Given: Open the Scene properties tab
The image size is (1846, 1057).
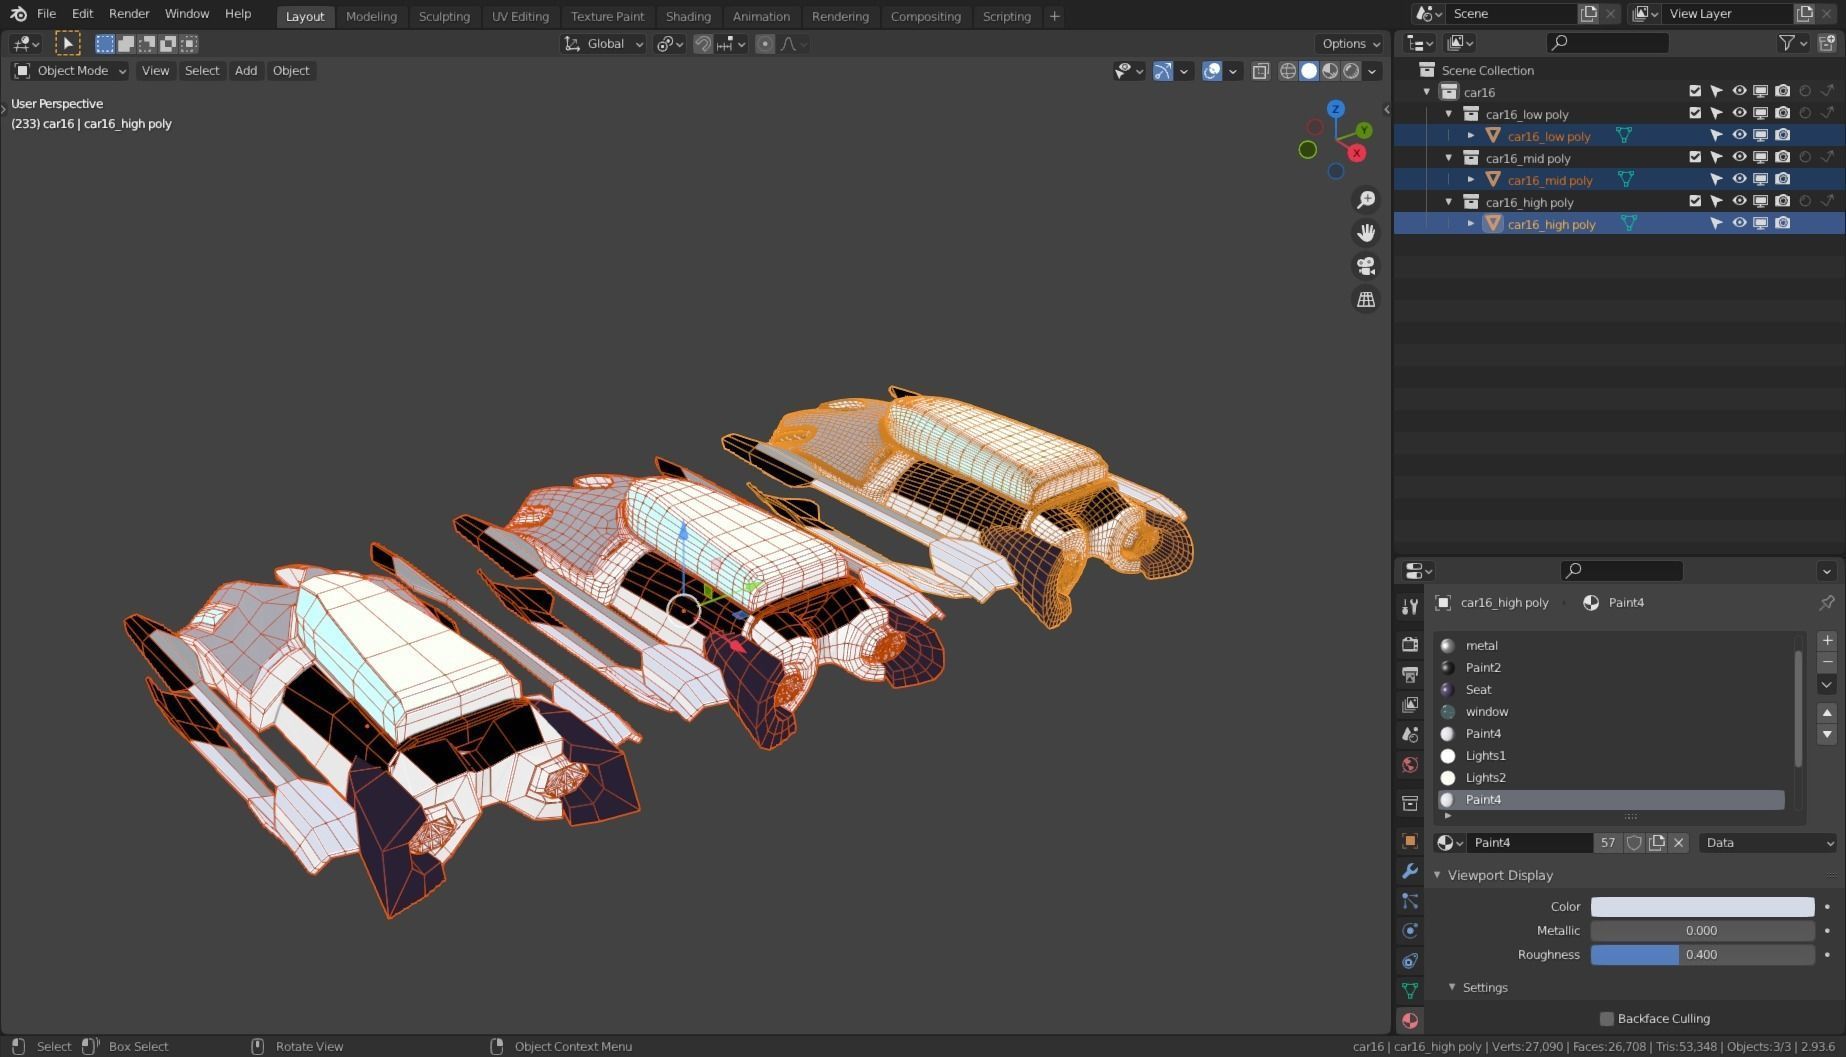Looking at the screenshot, I should coord(1410,735).
